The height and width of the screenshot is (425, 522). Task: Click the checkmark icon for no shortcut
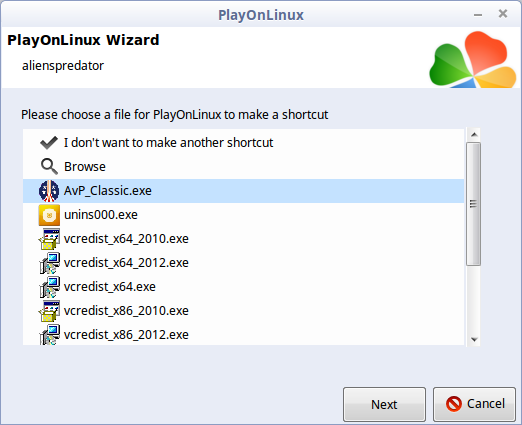click(x=49, y=143)
